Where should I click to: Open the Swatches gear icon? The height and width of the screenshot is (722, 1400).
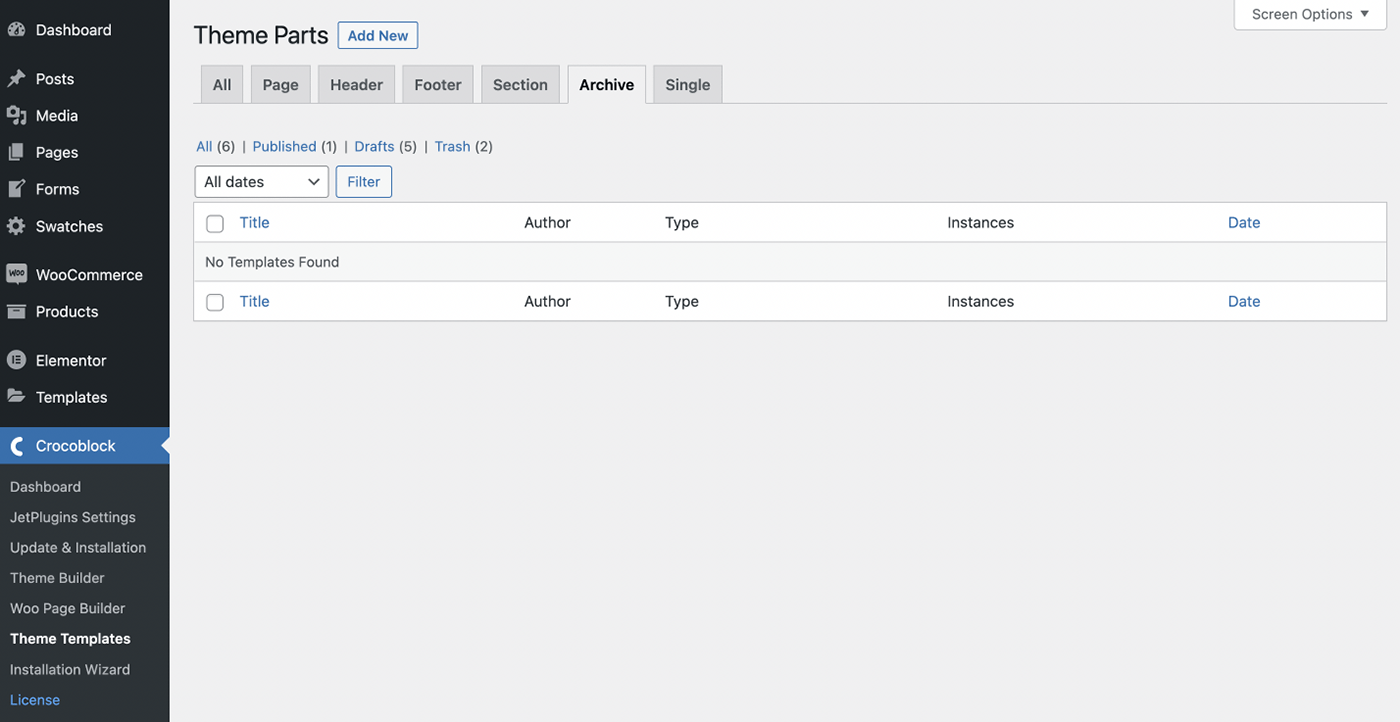click(16, 226)
